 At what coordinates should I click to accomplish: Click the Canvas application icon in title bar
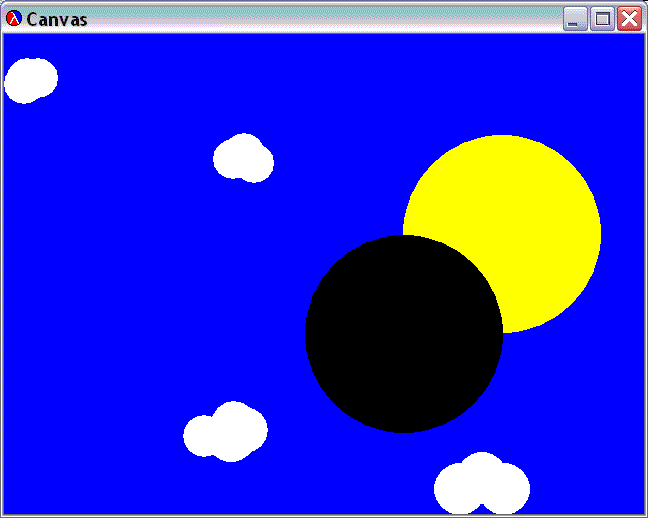[x=14, y=18]
